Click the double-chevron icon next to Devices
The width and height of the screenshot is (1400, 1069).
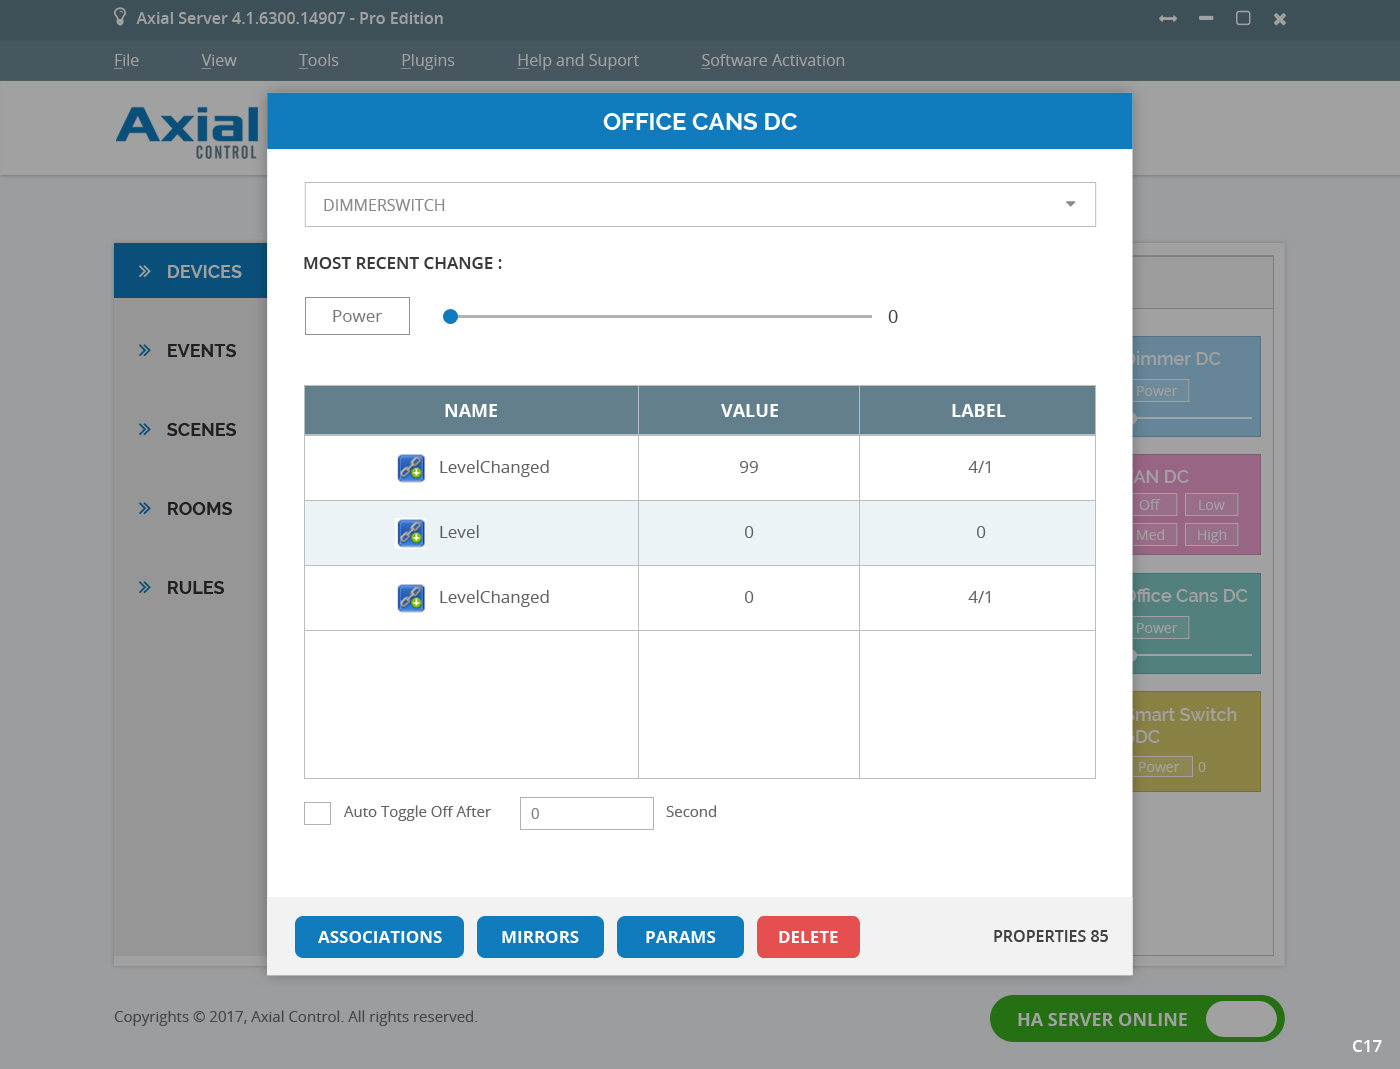145,271
